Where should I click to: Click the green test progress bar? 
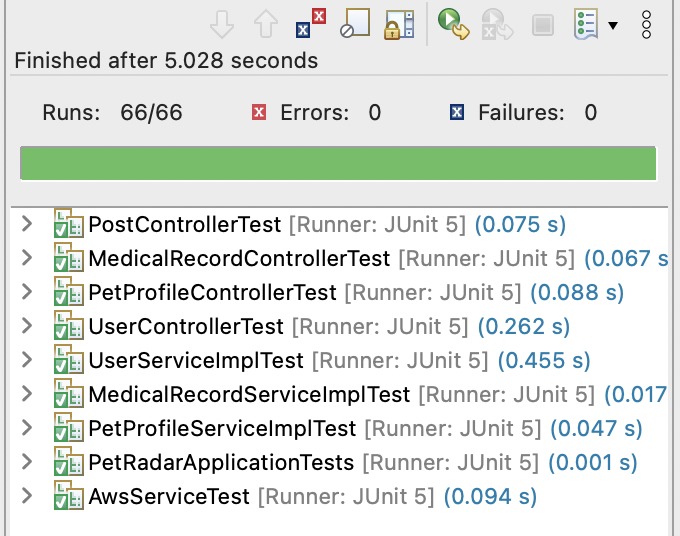tap(338, 163)
